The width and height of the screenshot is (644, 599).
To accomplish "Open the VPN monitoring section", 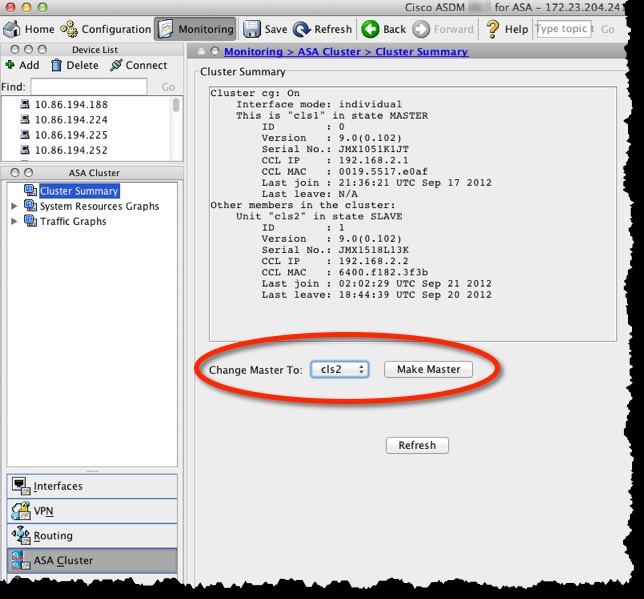I will click(x=92, y=511).
